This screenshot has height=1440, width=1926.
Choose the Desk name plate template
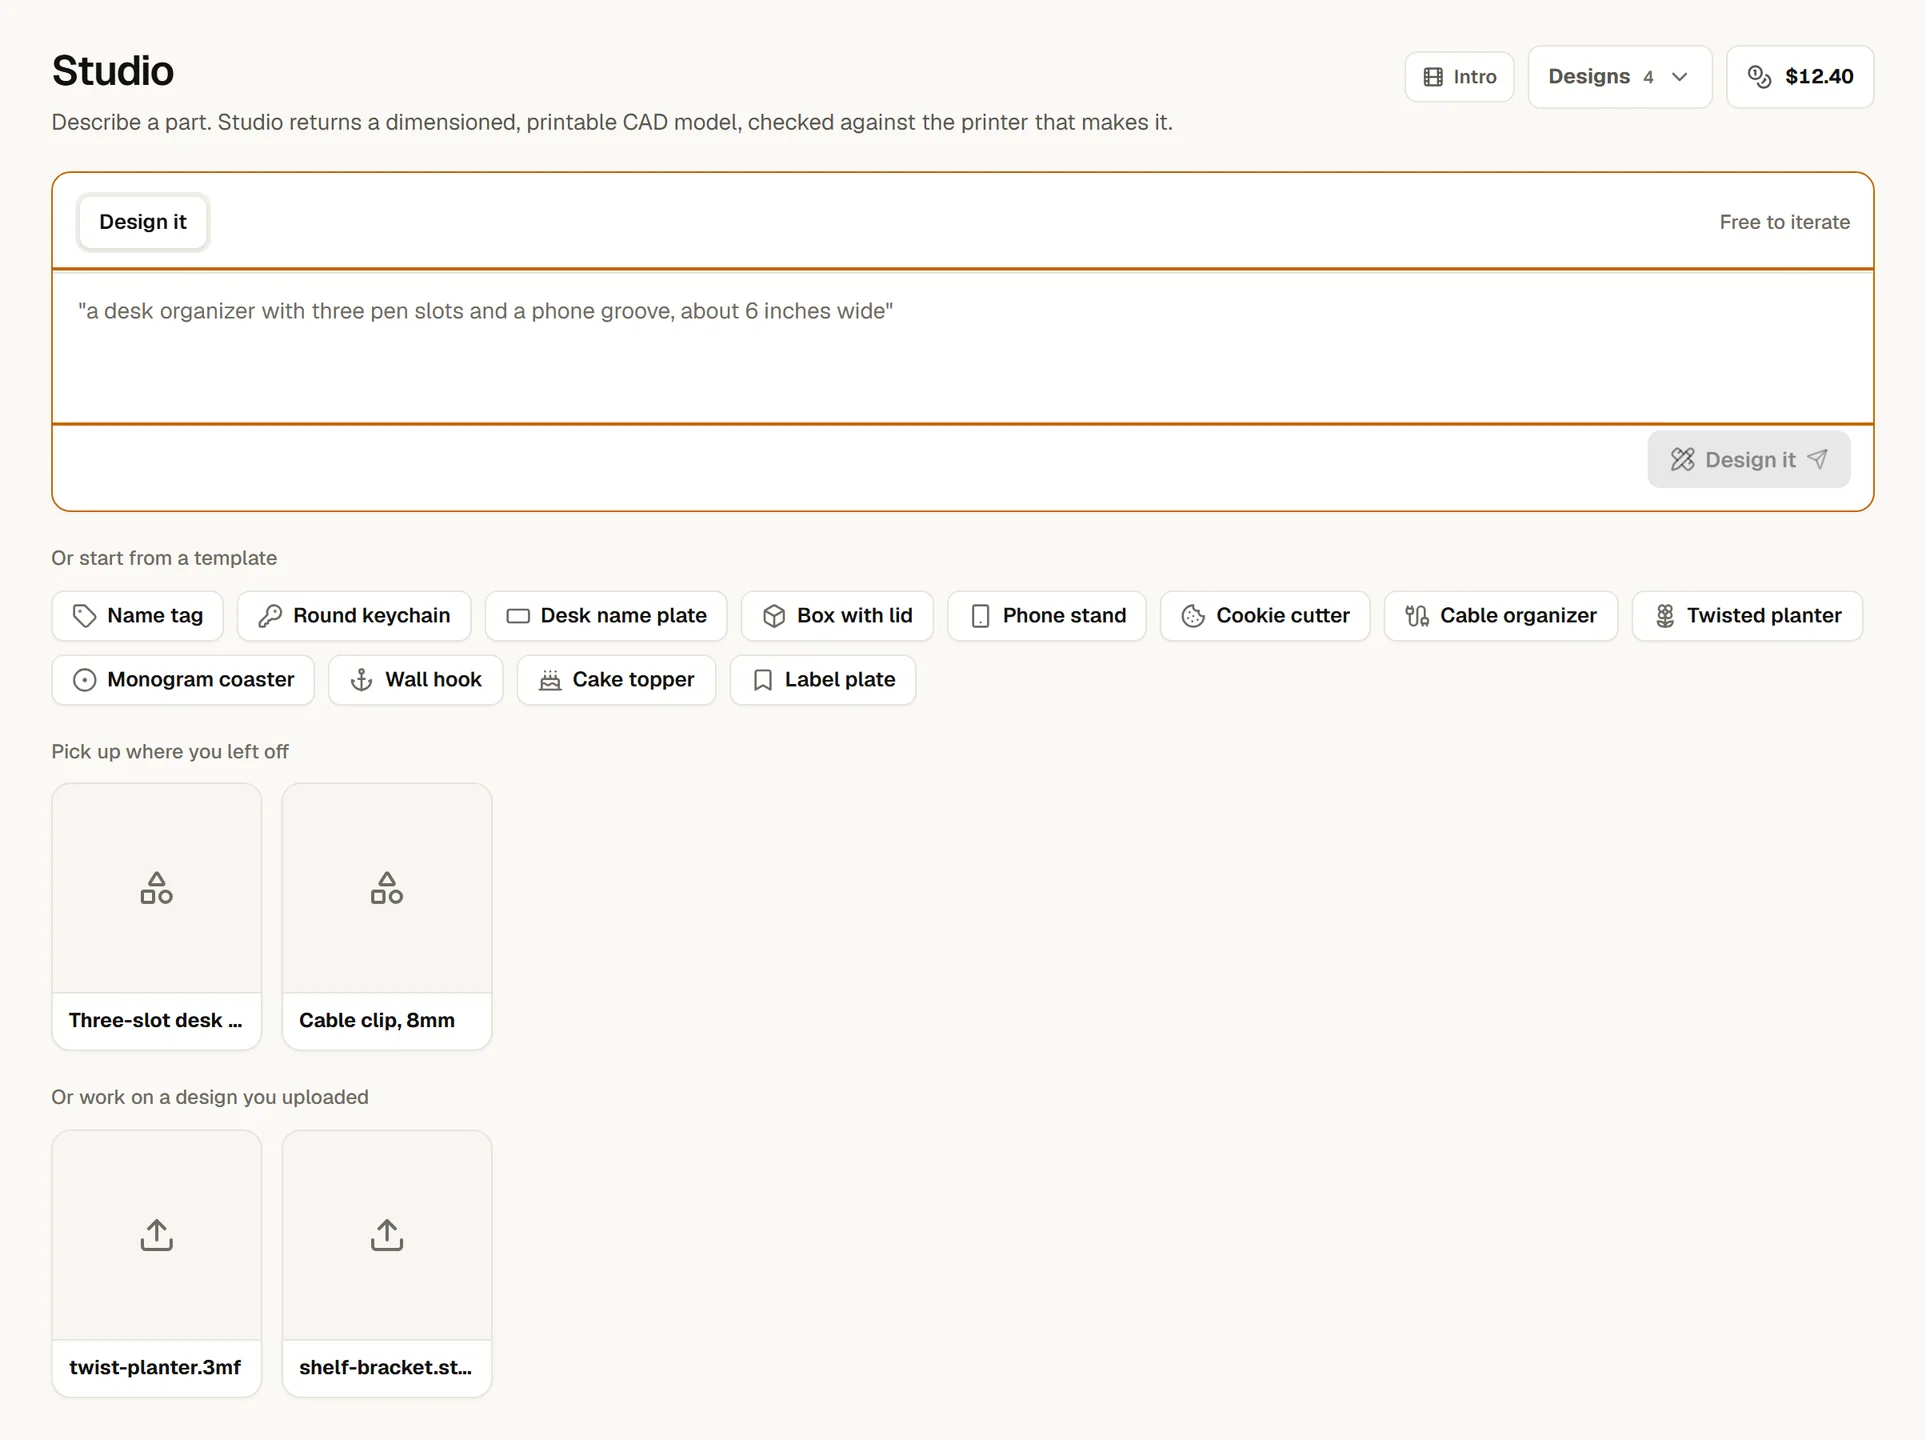(x=606, y=616)
